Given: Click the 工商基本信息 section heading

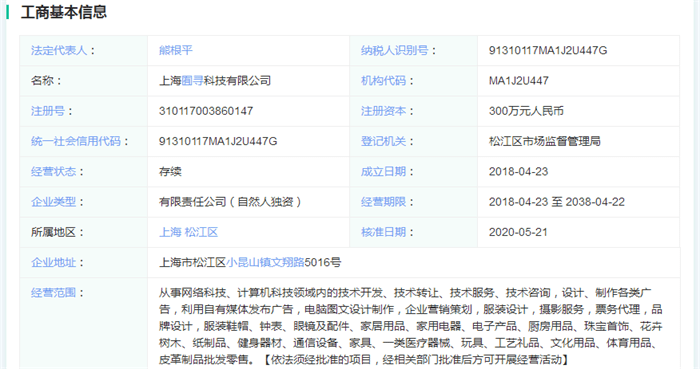Looking at the screenshot, I should (x=64, y=12).
